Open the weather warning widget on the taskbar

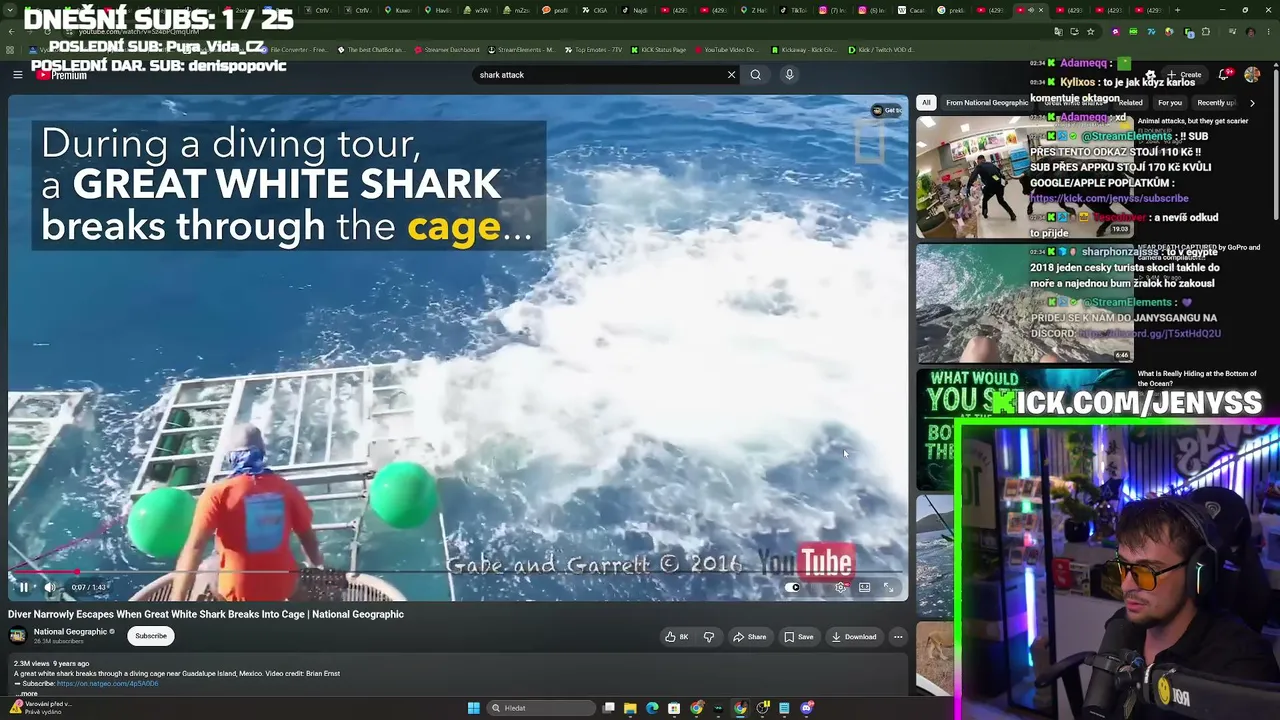click(40, 708)
